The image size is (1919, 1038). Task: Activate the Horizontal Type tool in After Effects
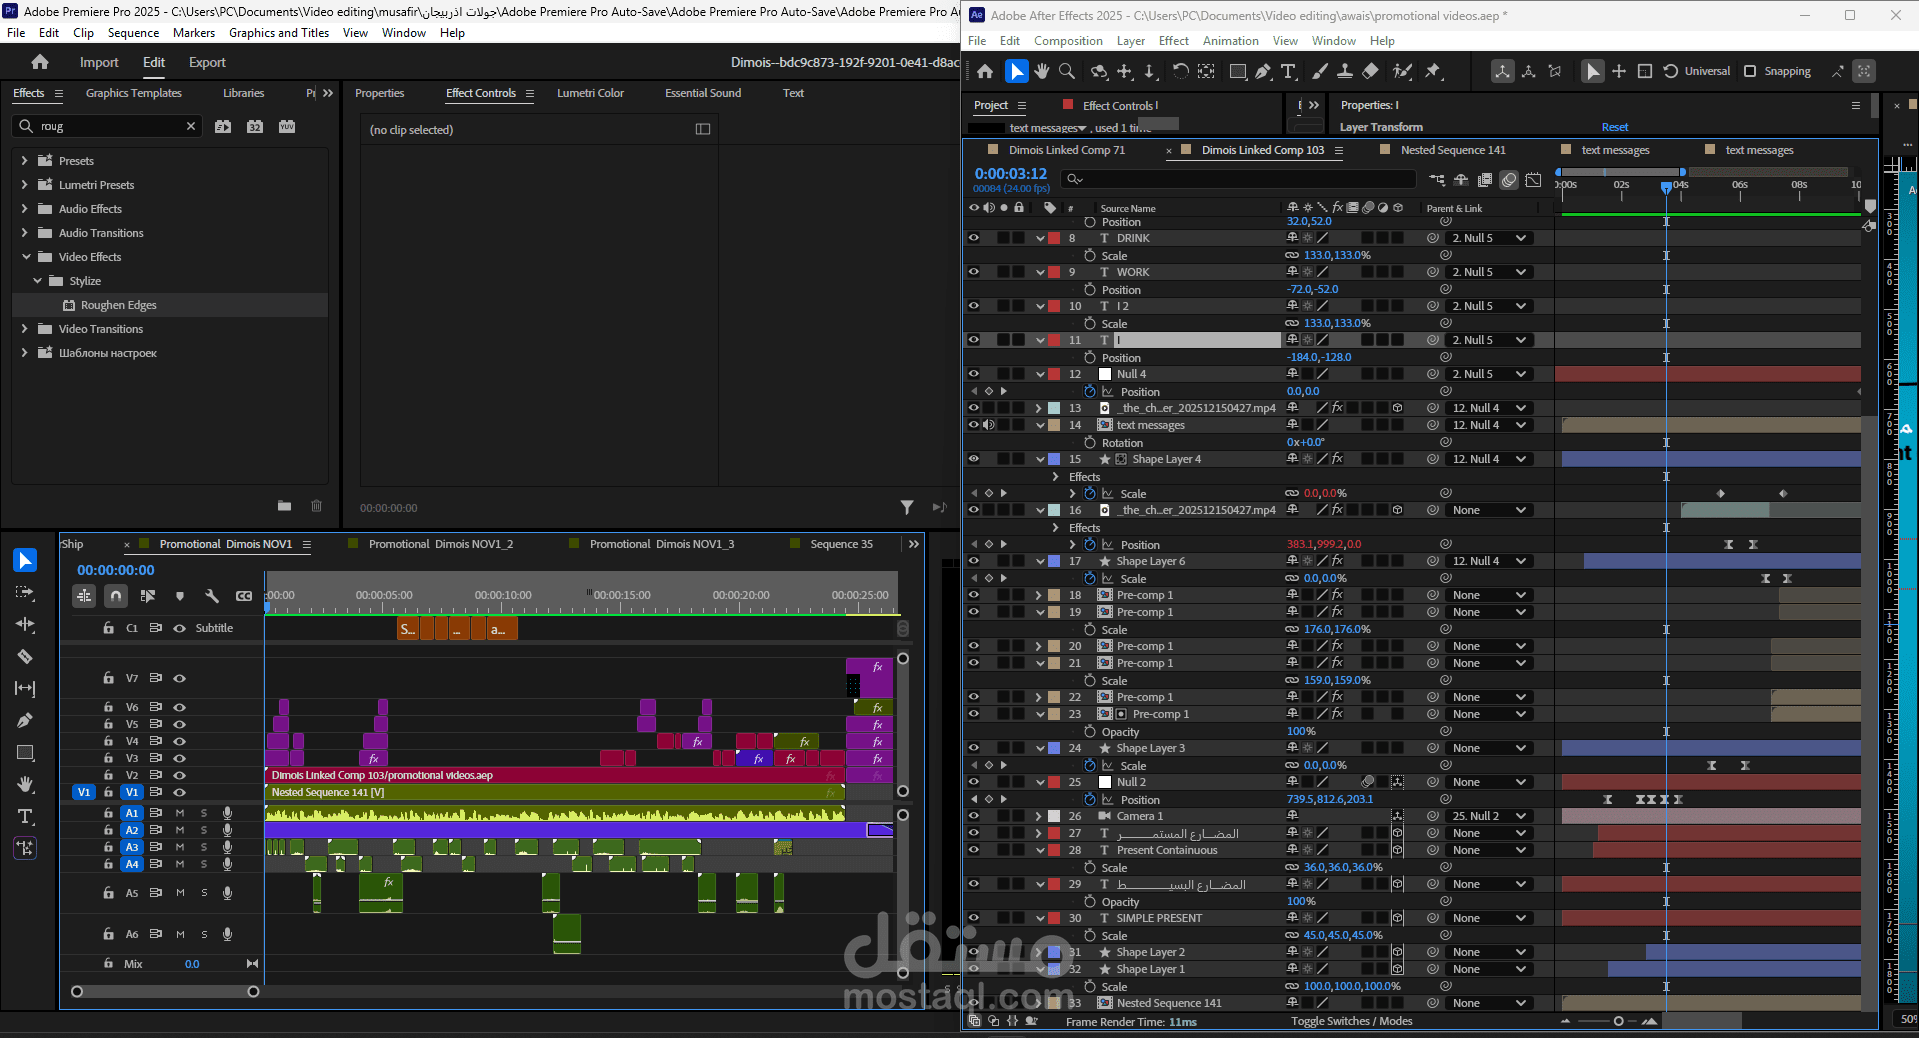[1288, 71]
